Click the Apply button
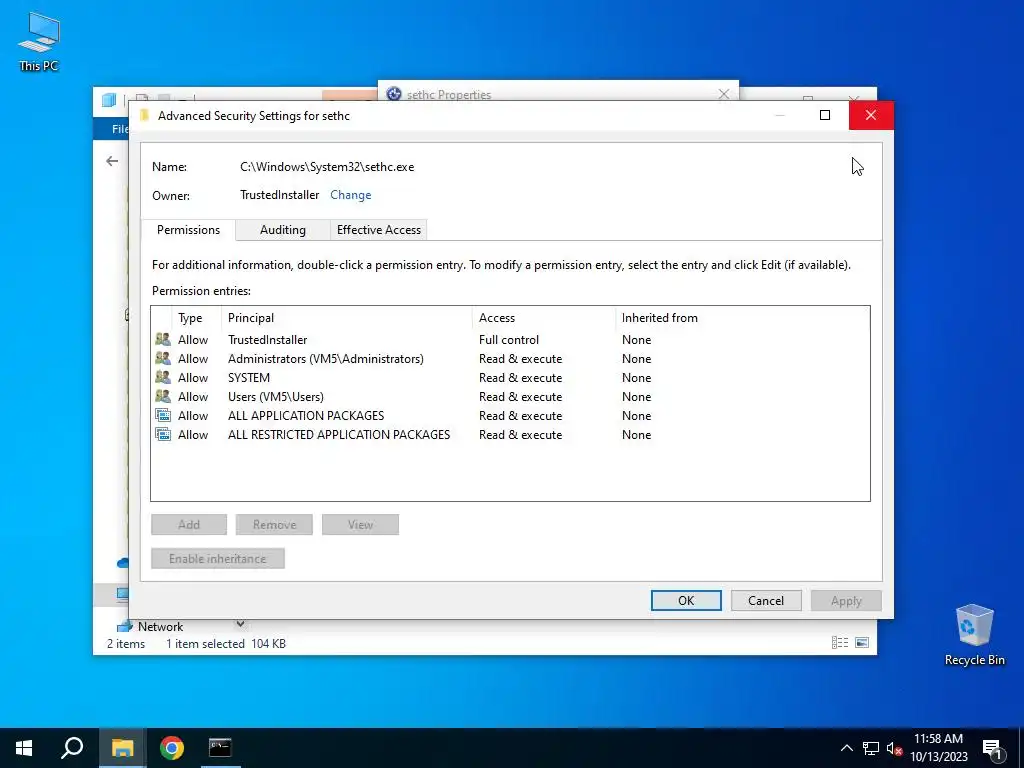This screenshot has height=768, width=1024. 846,601
